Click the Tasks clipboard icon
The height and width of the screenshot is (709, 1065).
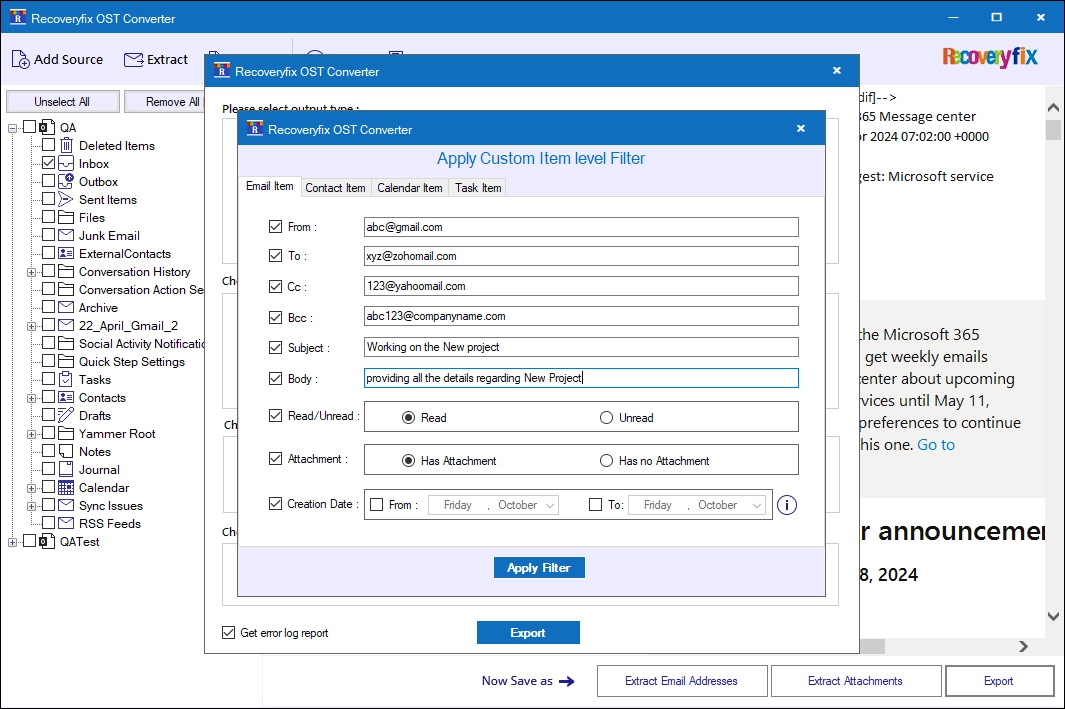66,380
